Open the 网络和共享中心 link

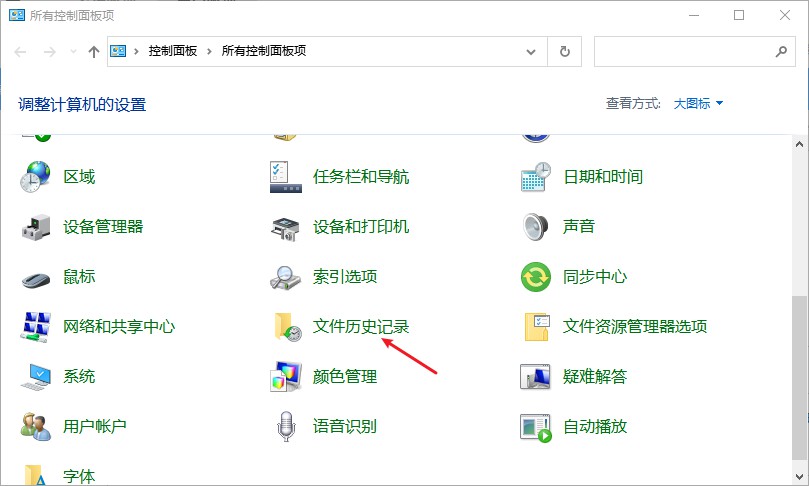[x=119, y=327]
